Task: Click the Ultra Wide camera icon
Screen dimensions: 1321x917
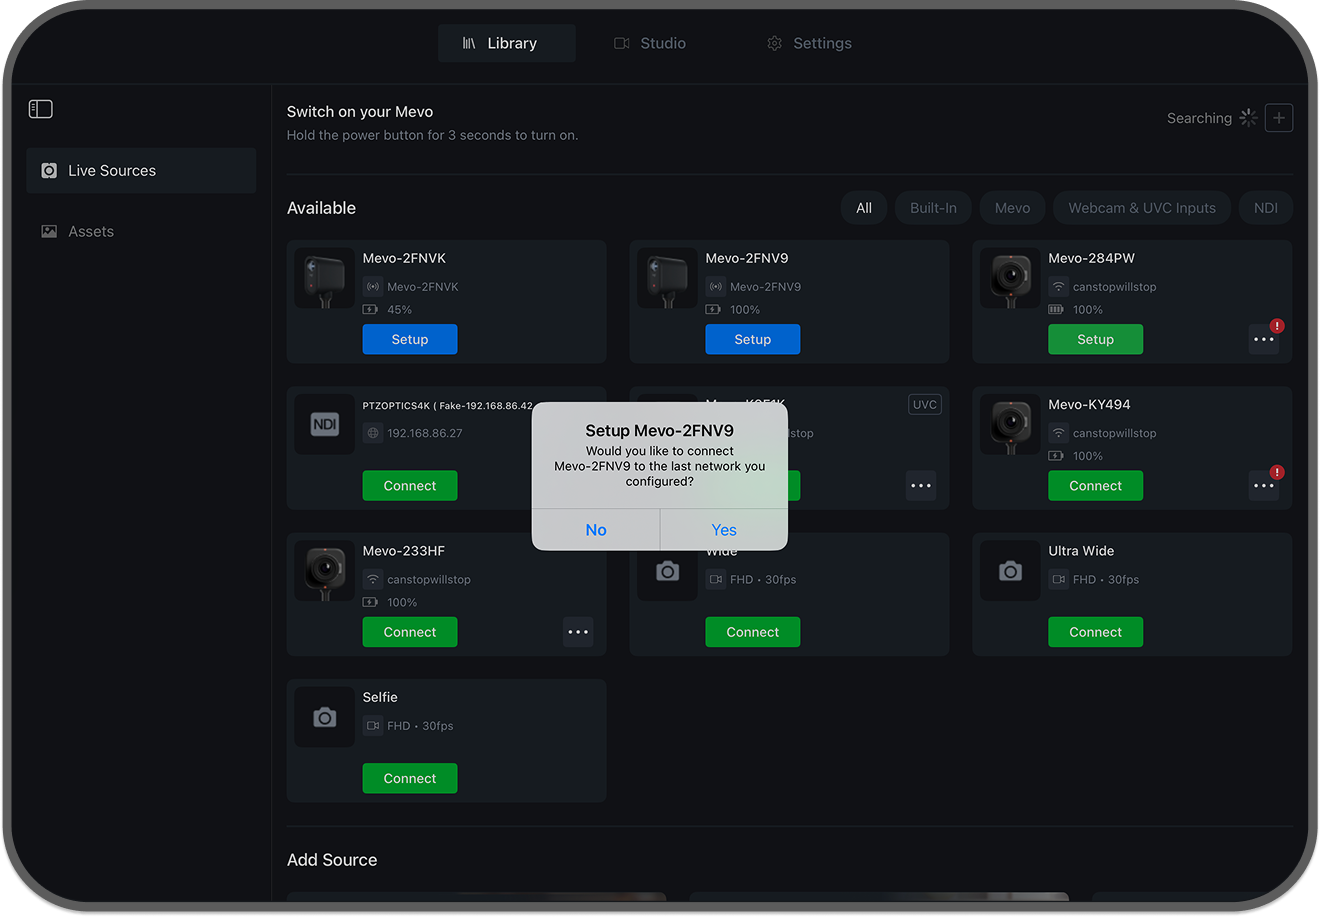Action: [1011, 571]
